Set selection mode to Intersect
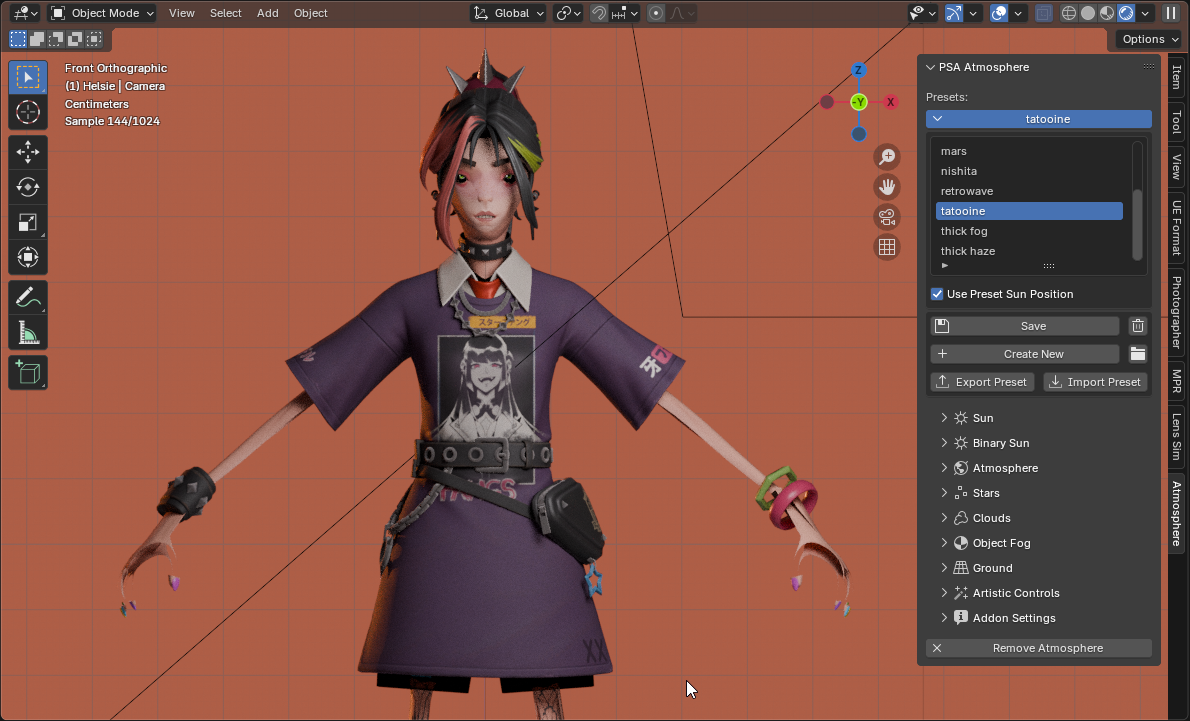 click(93, 39)
